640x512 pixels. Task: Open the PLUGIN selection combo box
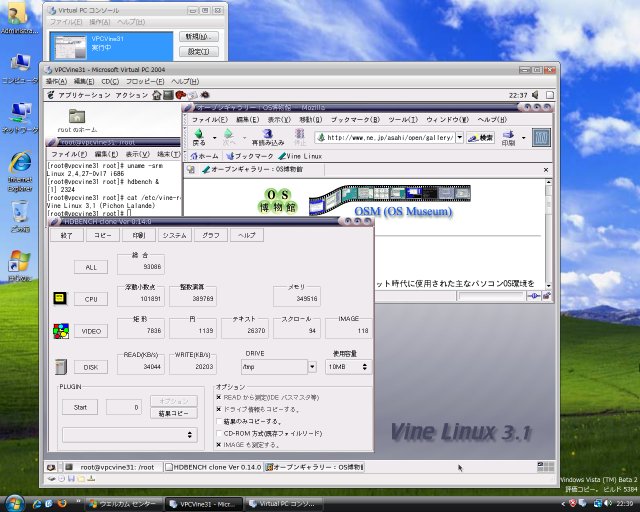(x=130, y=434)
